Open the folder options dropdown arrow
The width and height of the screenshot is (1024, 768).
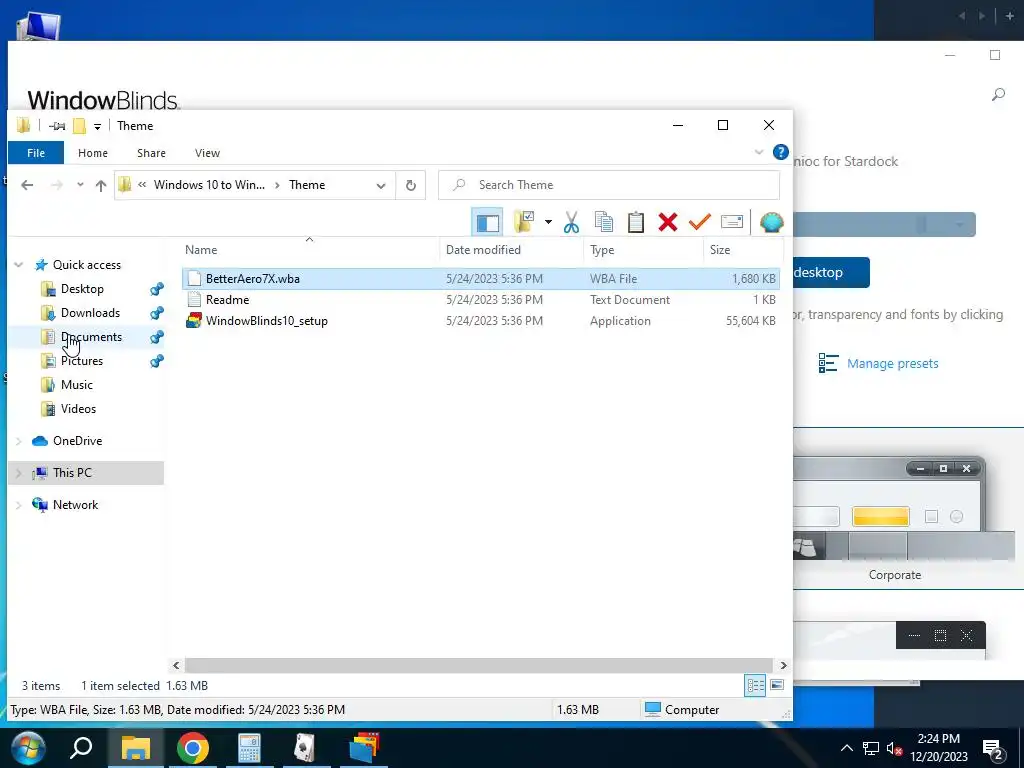tap(548, 223)
